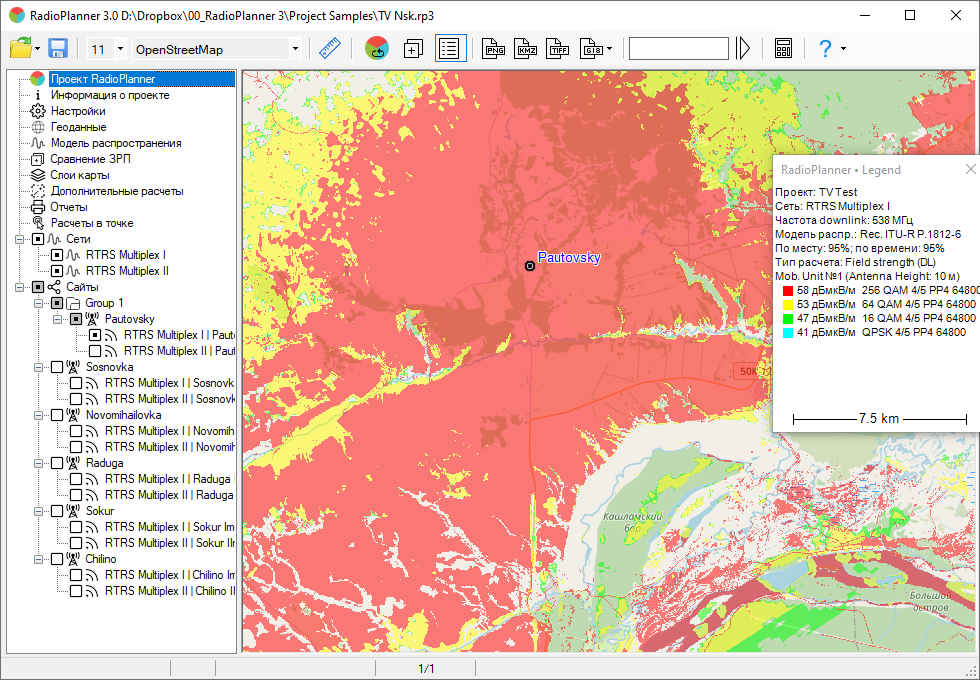The height and width of the screenshot is (680, 980).
Task: Check the Raduga site checkbox
Action: [x=57, y=463]
